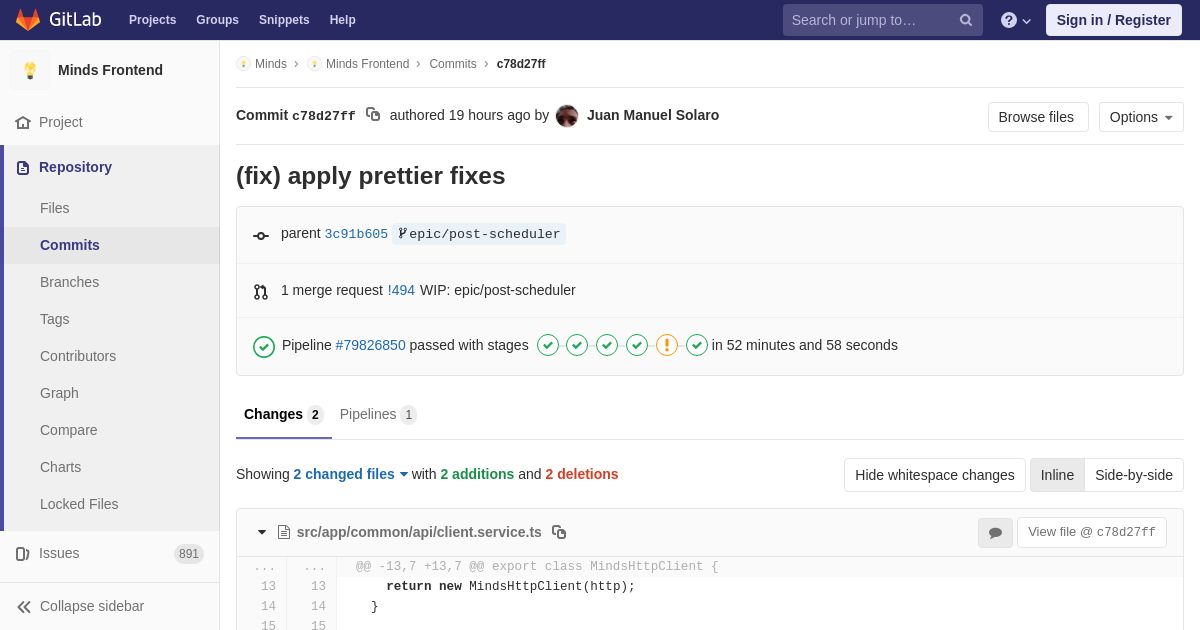Click Hide whitespace changes button
Screen dimensions: 1200x630
[x=934, y=475]
